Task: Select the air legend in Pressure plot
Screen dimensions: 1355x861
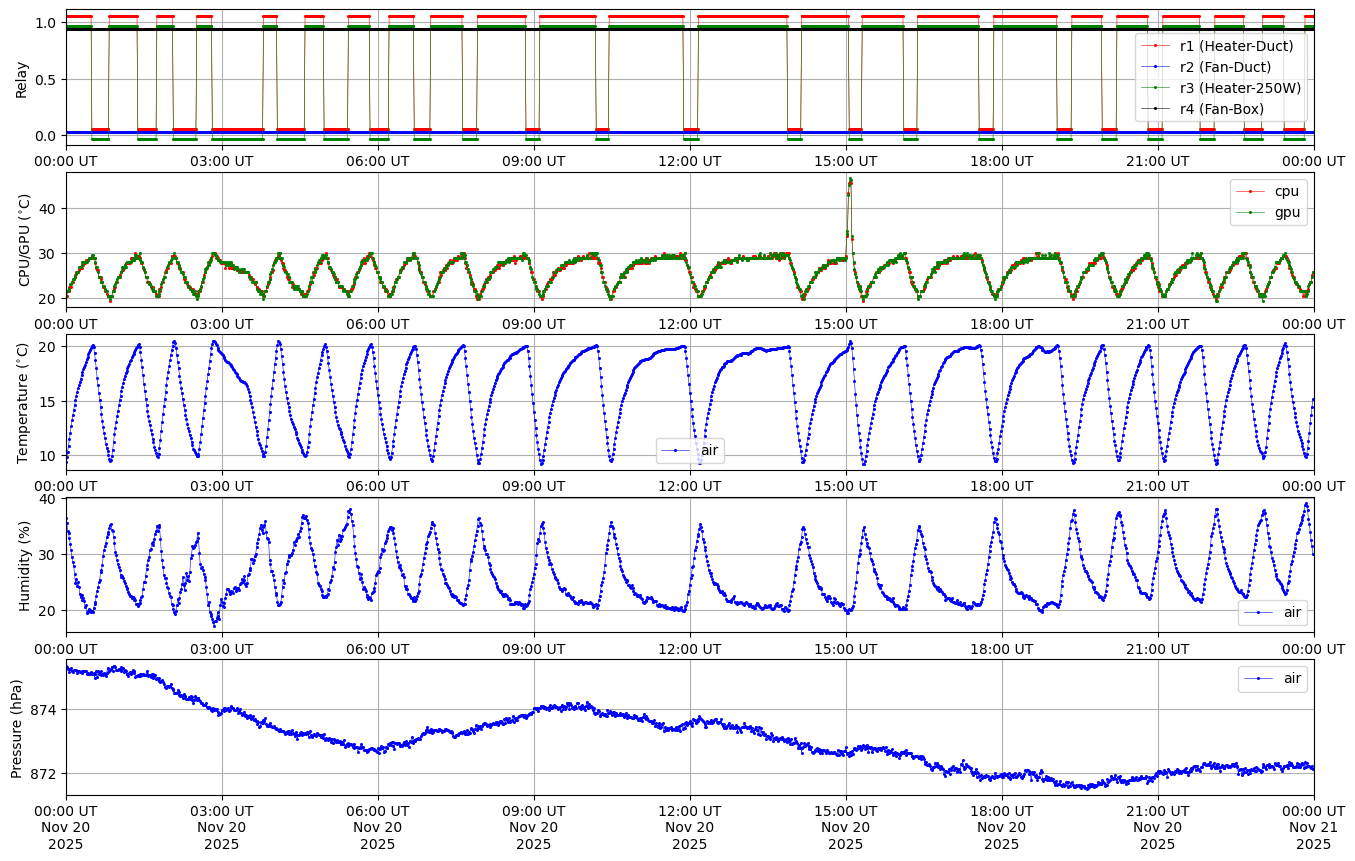Action: [1272, 679]
